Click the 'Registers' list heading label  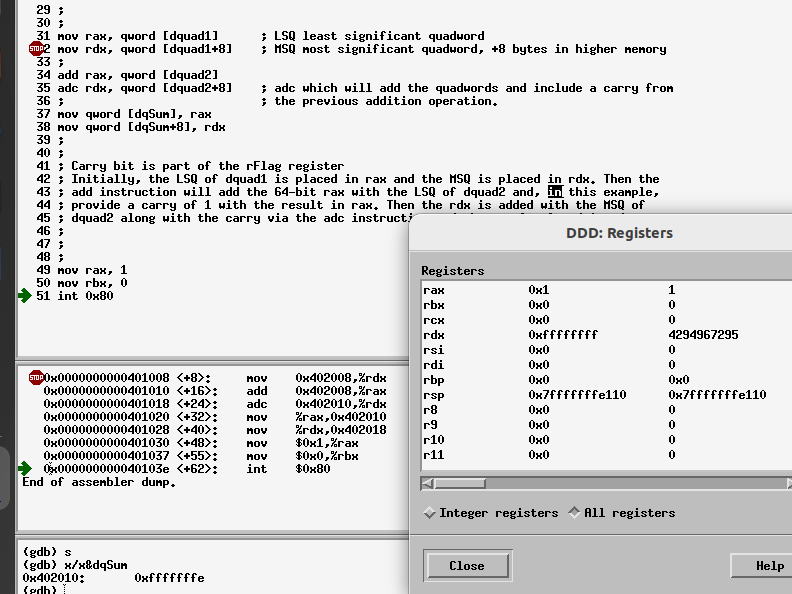453,271
